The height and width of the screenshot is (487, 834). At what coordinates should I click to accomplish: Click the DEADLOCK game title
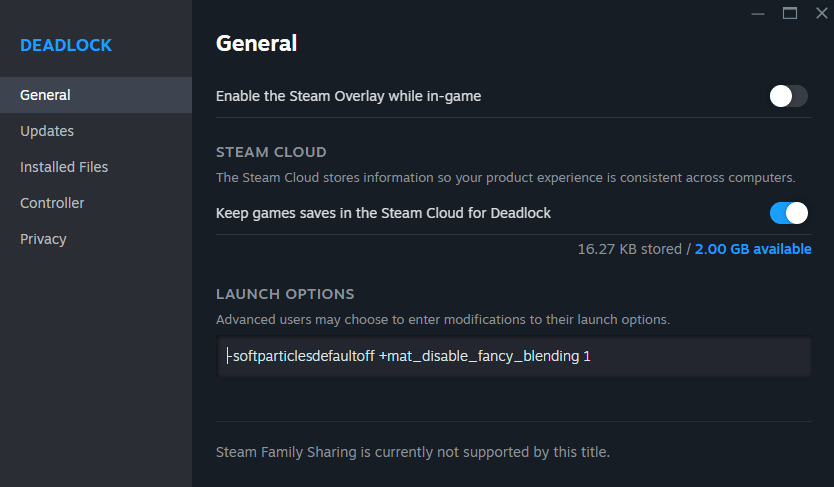[66, 45]
